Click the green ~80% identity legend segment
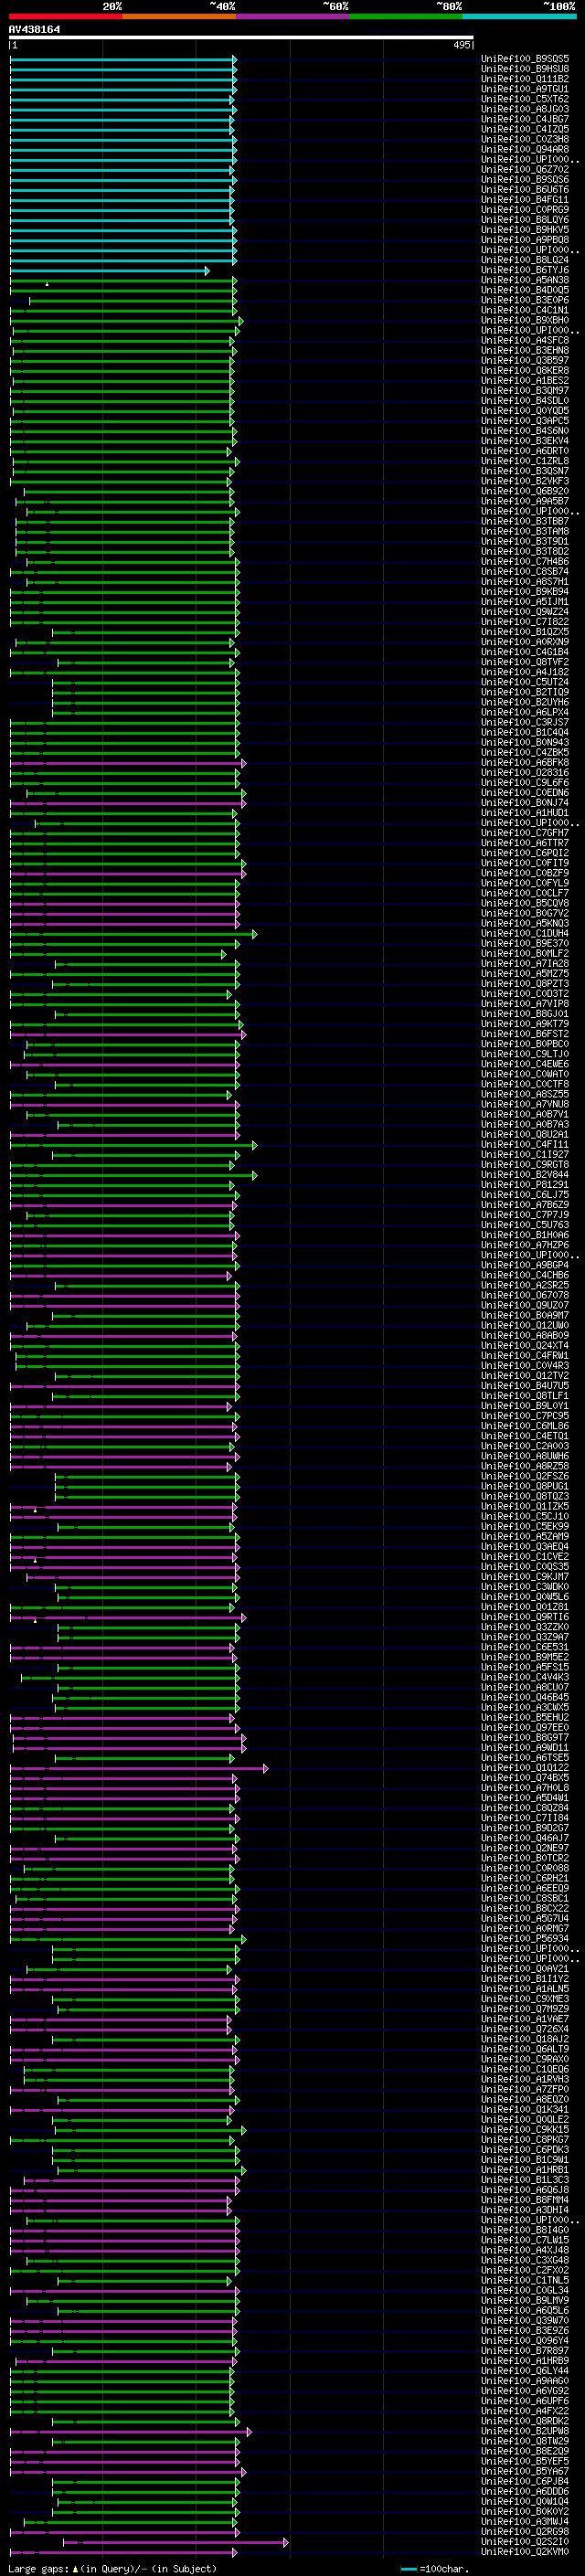Screen dimensions: 585x2576 406,16
